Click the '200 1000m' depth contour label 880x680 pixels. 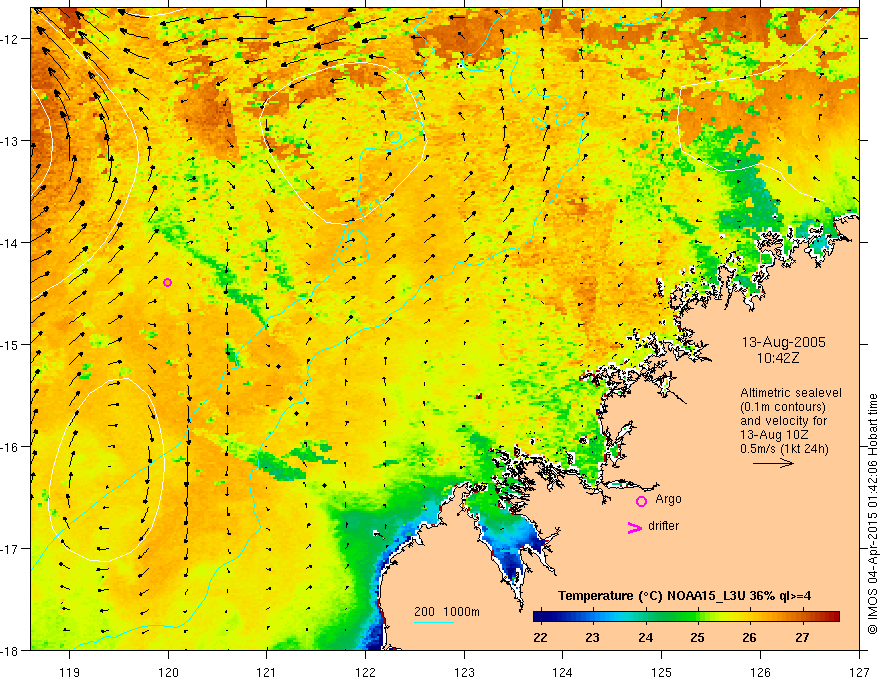447,612
